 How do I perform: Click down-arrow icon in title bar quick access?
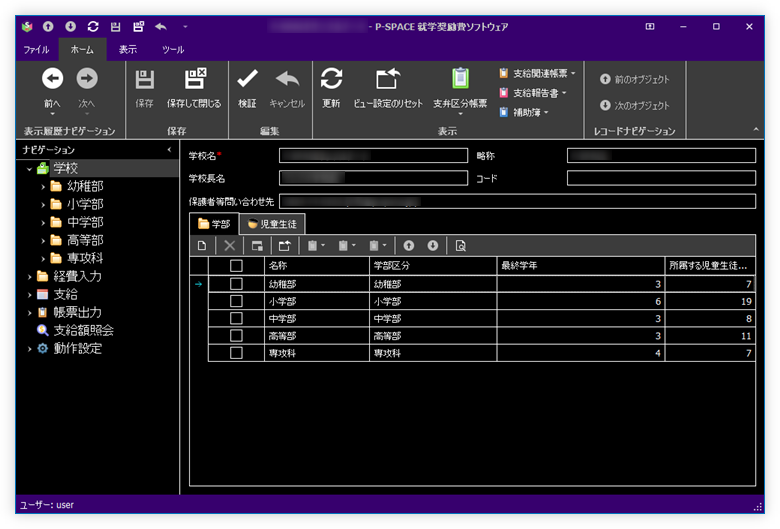[x=71, y=26]
